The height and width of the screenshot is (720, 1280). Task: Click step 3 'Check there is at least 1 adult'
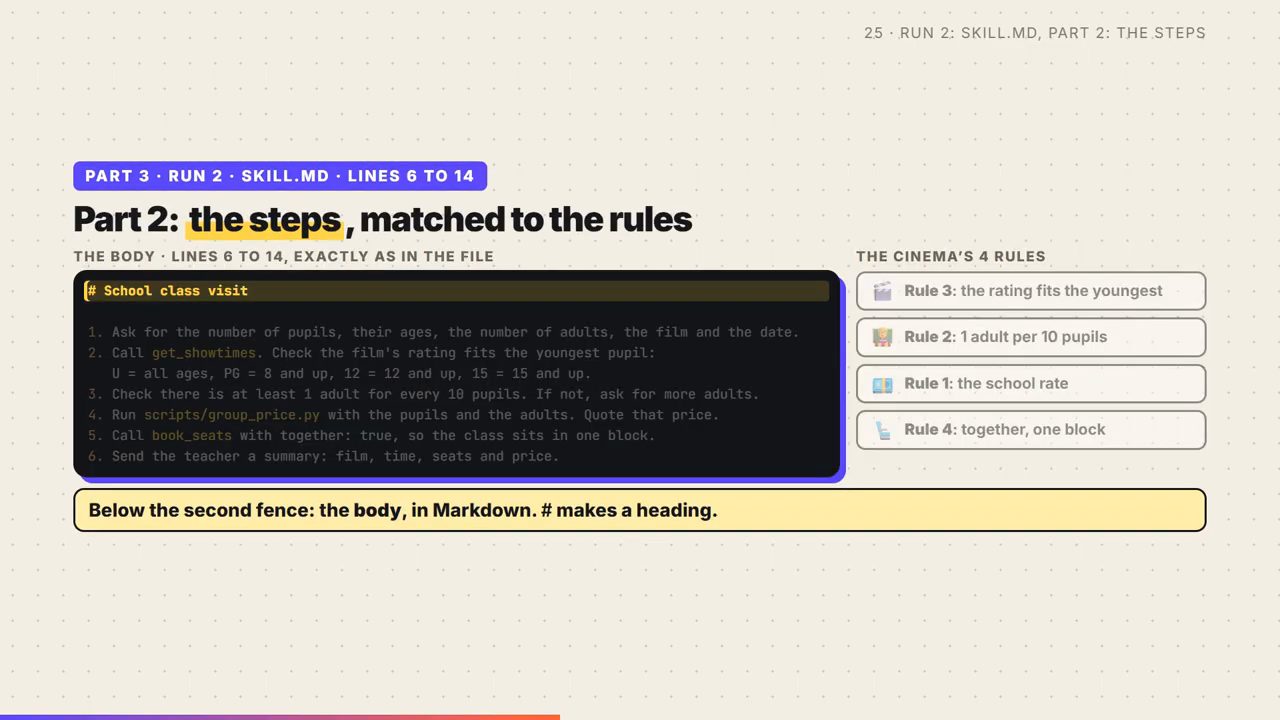pos(423,394)
